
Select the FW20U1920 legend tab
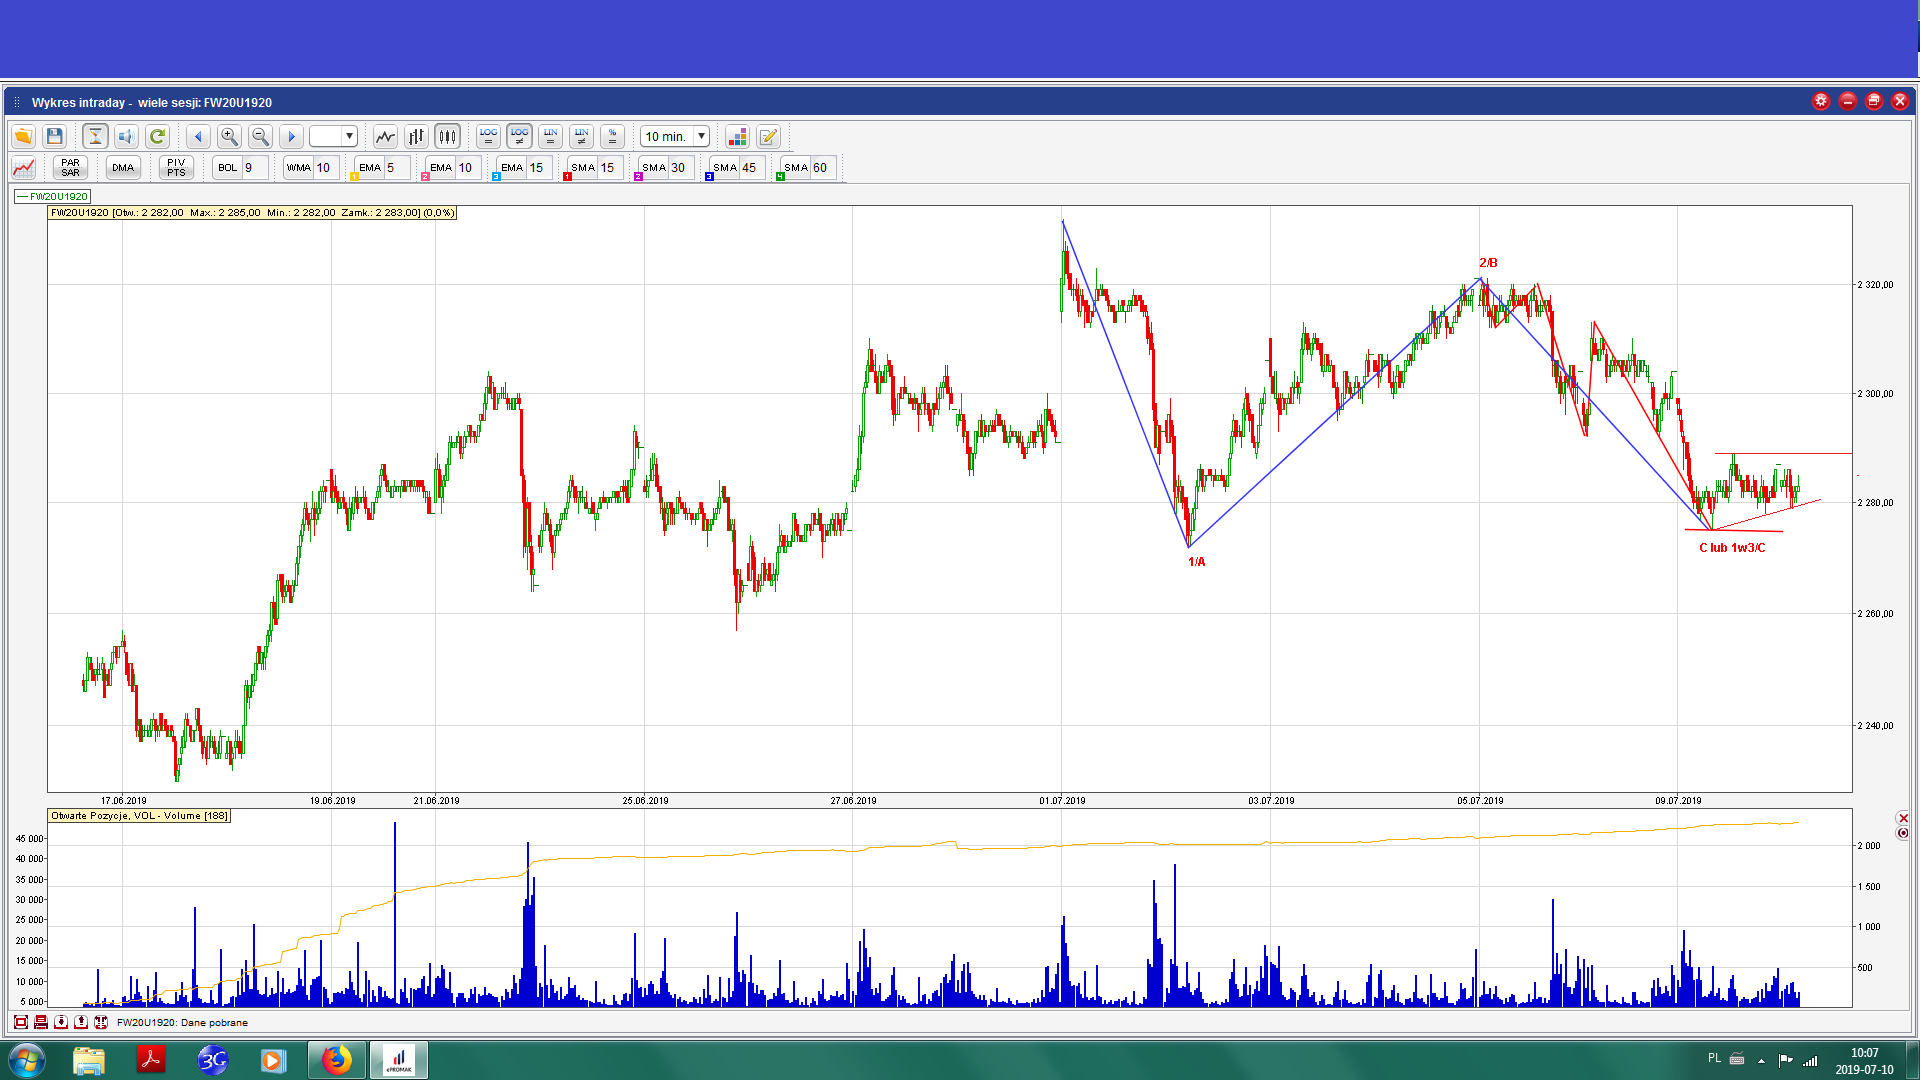(x=54, y=197)
